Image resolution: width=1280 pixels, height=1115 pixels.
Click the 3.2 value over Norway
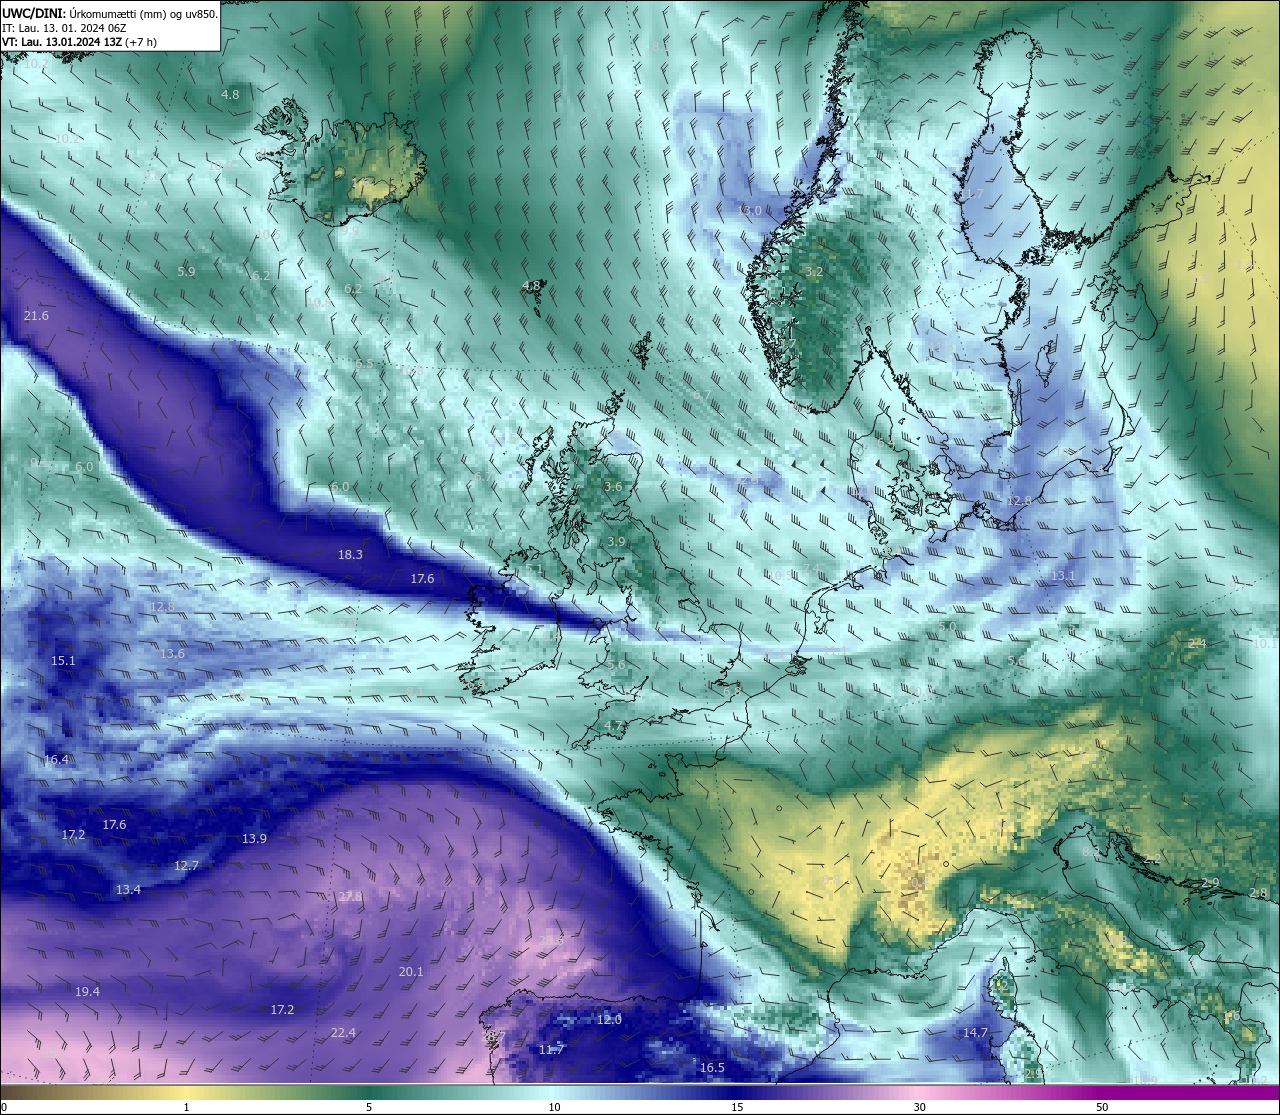tap(814, 272)
